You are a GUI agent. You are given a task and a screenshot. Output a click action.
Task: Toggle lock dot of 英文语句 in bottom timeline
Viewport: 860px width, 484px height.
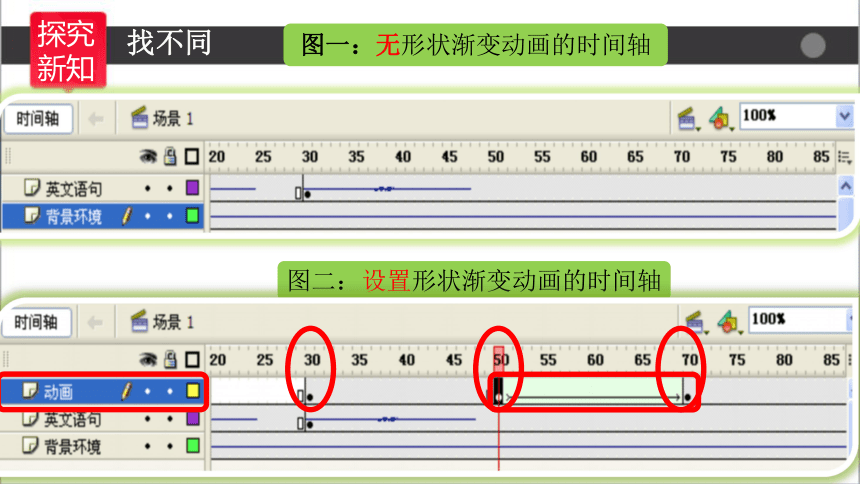tap(170, 419)
